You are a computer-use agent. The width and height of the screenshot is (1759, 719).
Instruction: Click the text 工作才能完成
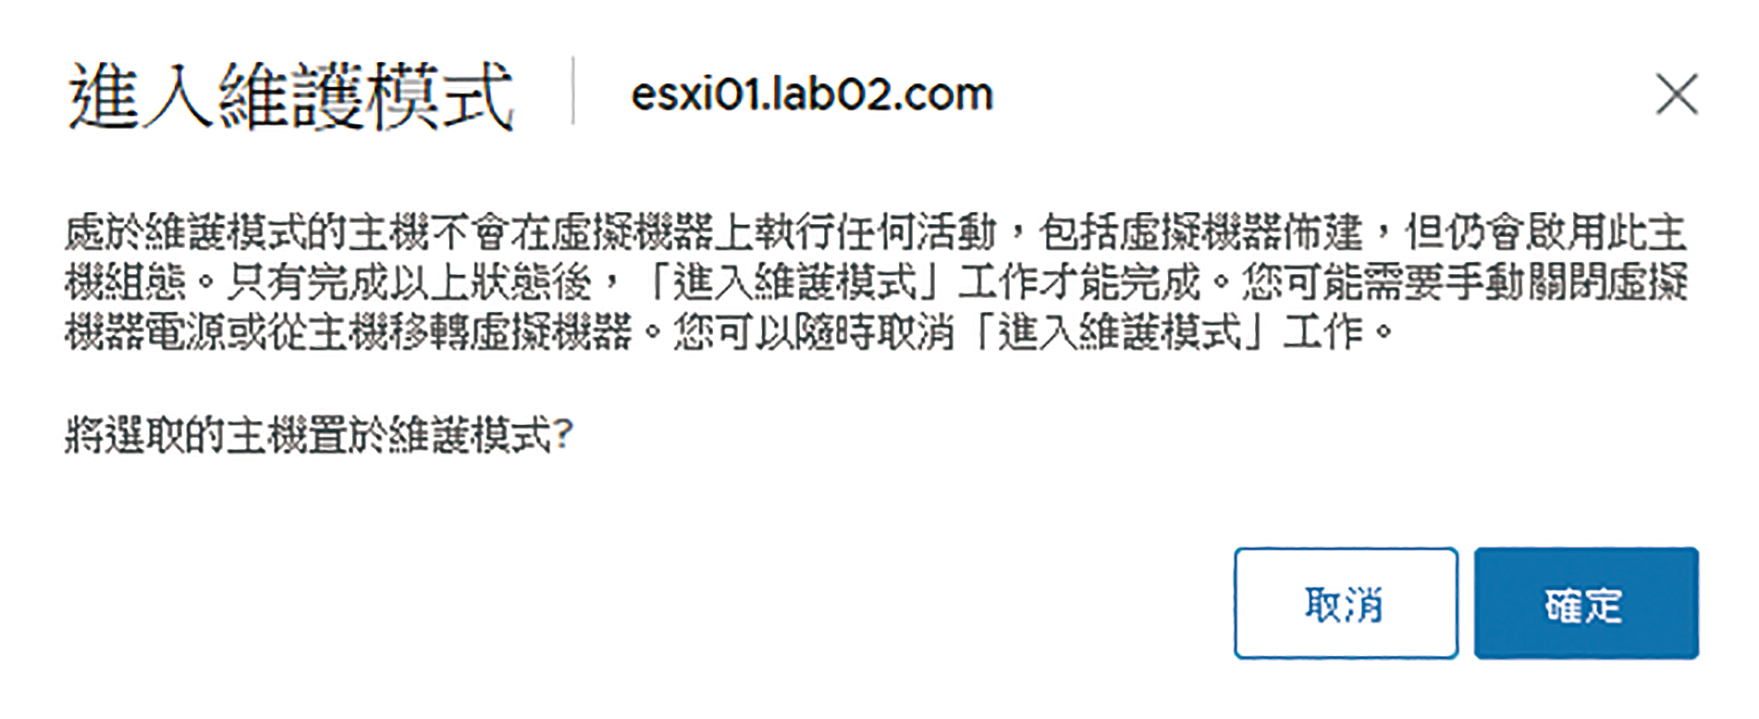tap(1080, 283)
